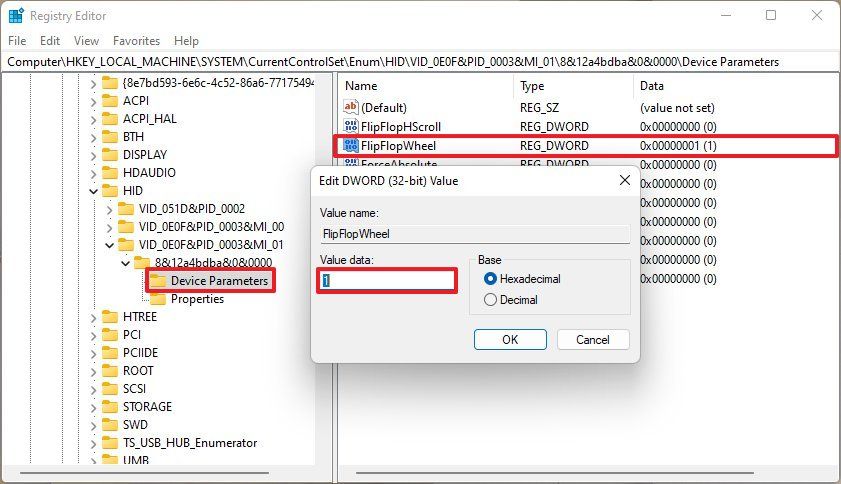Click the DISPLAY folder icon
841x484 pixels.
click(110, 155)
